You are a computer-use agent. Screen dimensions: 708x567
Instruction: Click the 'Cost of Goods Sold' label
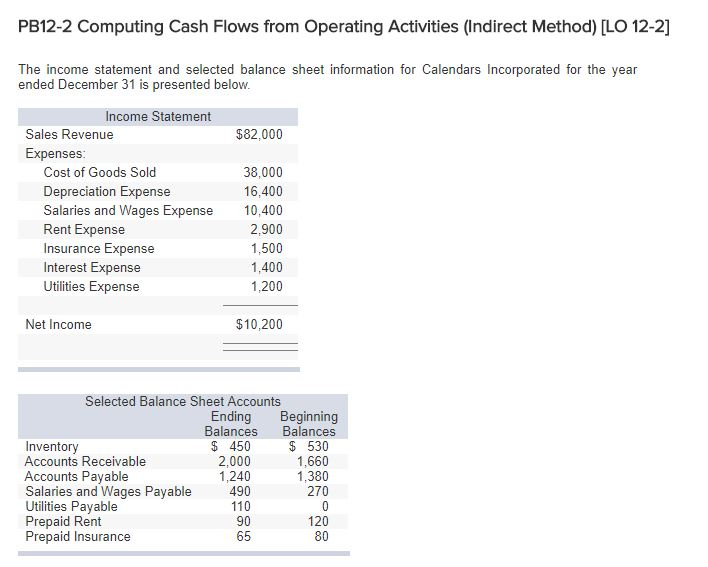coord(100,172)
